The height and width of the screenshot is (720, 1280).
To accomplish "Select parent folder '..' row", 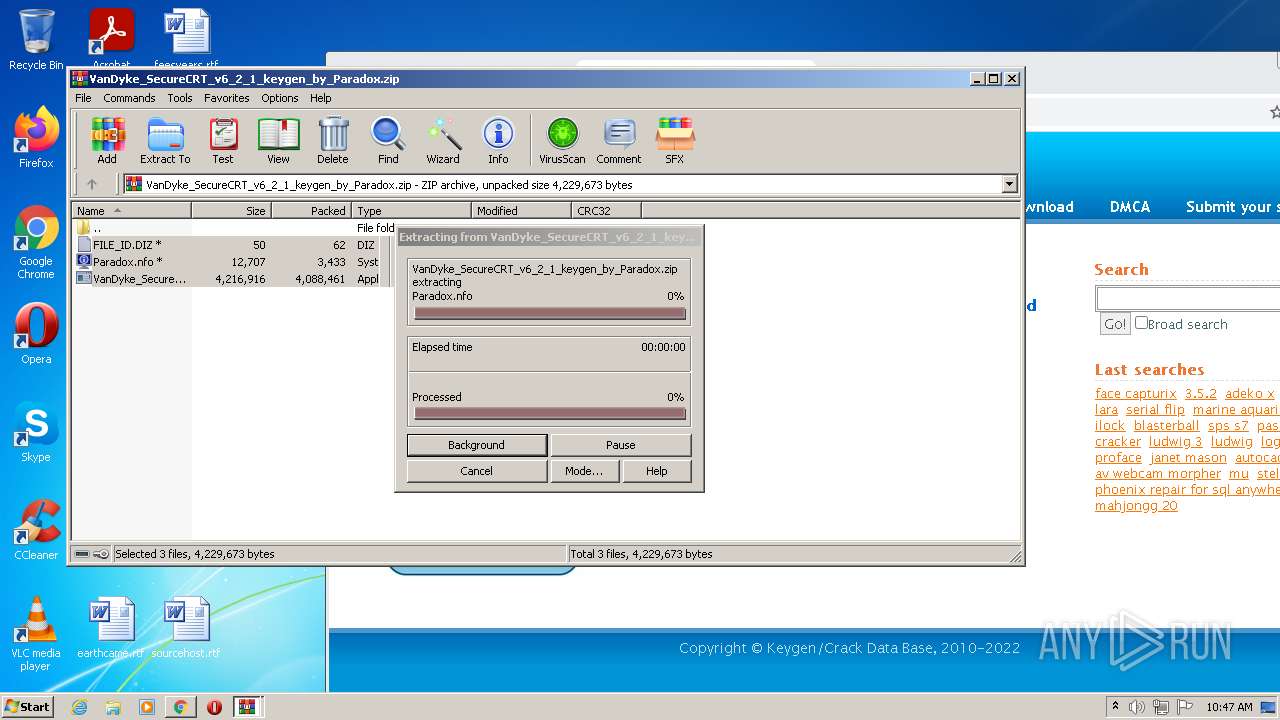I will point(233,228).
